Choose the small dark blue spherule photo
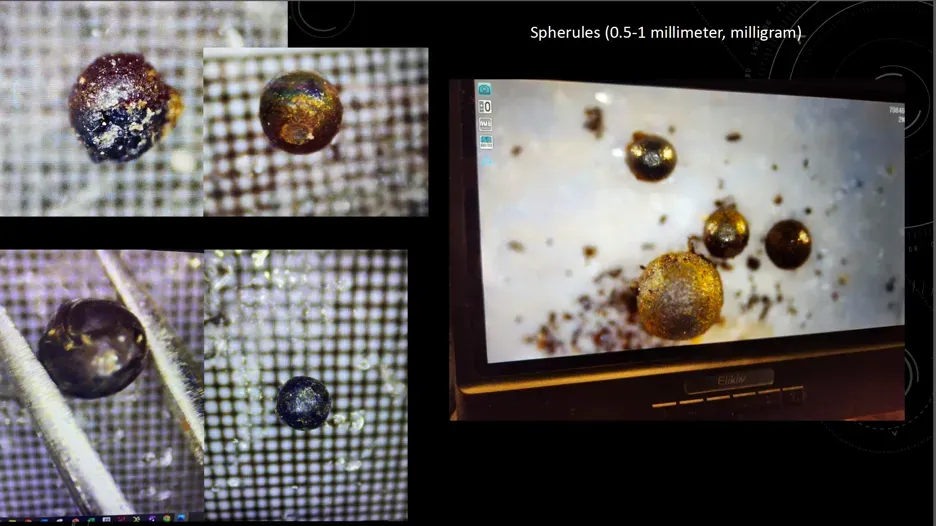This screenshot has width=936, height=526. [x=303, y=401]
